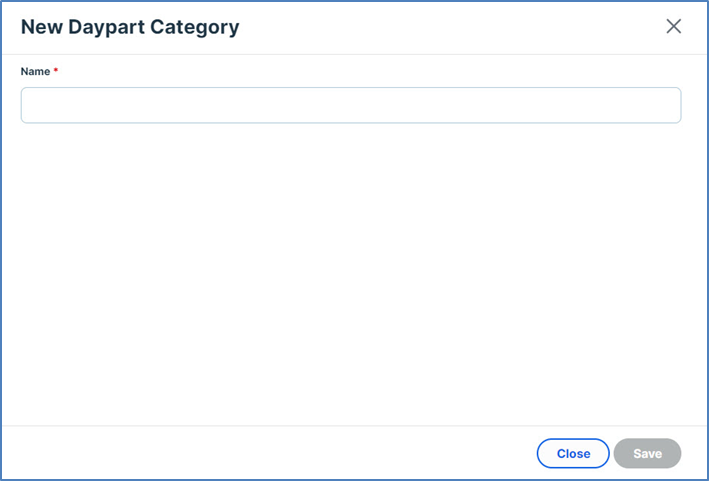The image size is (709, 481).
Task: Click right end of Name input
Action: [670, 105]
